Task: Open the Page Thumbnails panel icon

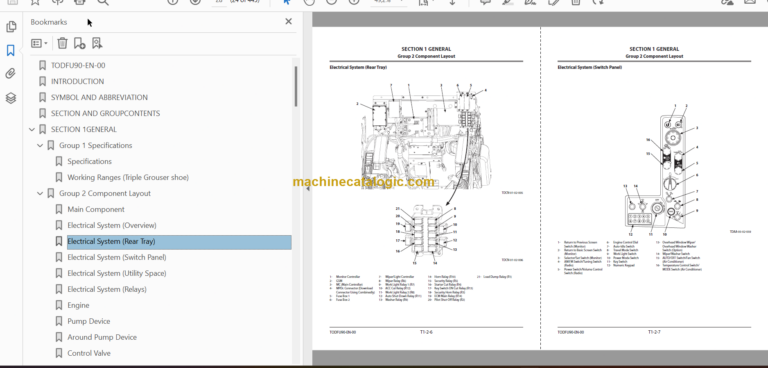Action: coord(11,27)
